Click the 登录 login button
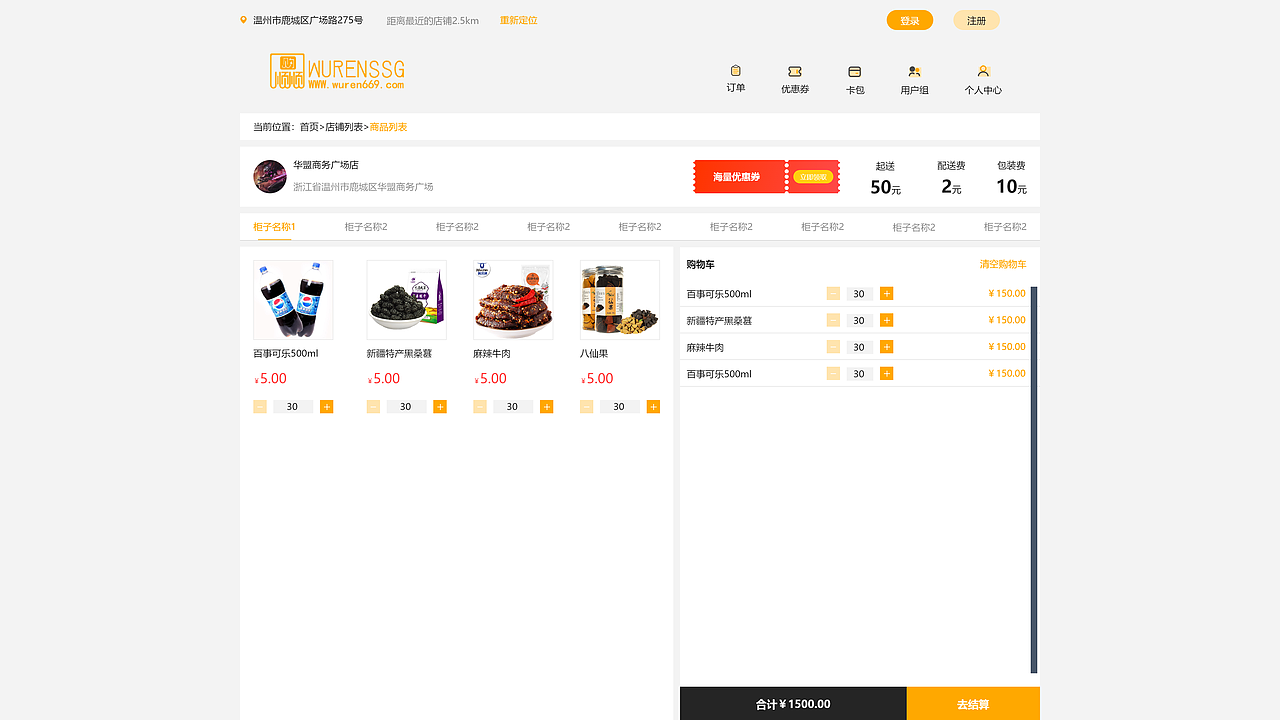The height and width of the screenshot is (720, 1280). click(910, 20)
